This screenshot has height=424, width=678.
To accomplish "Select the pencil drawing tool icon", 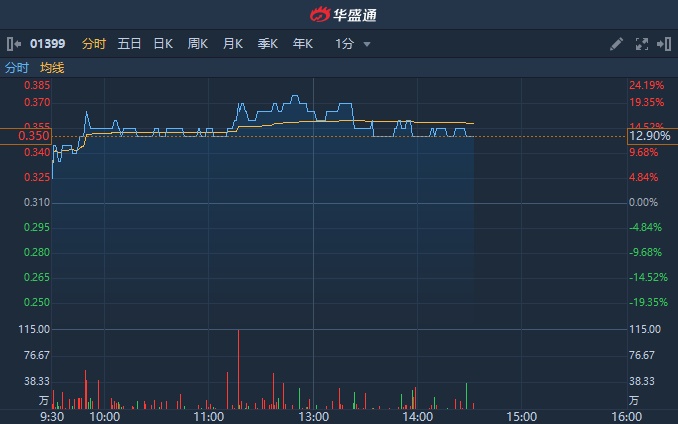I will coord(616,44).
